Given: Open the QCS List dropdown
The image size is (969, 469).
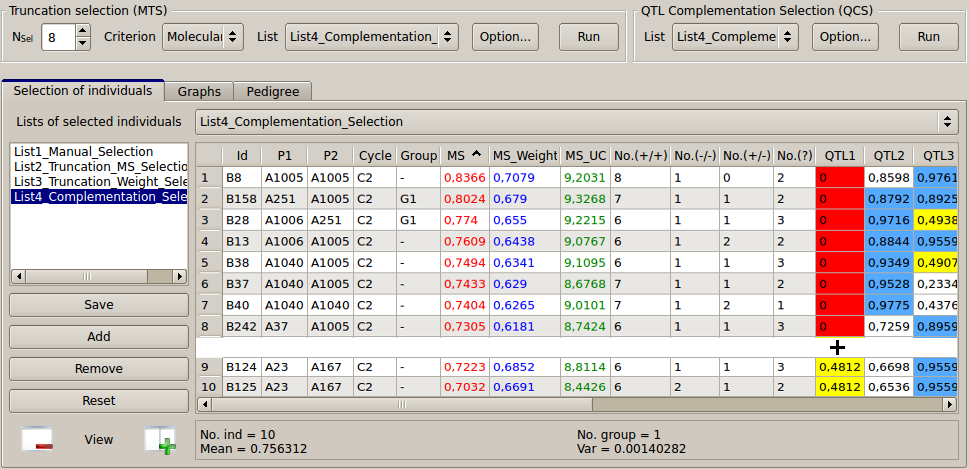Looking at the screenshot, I should [734, 37].
